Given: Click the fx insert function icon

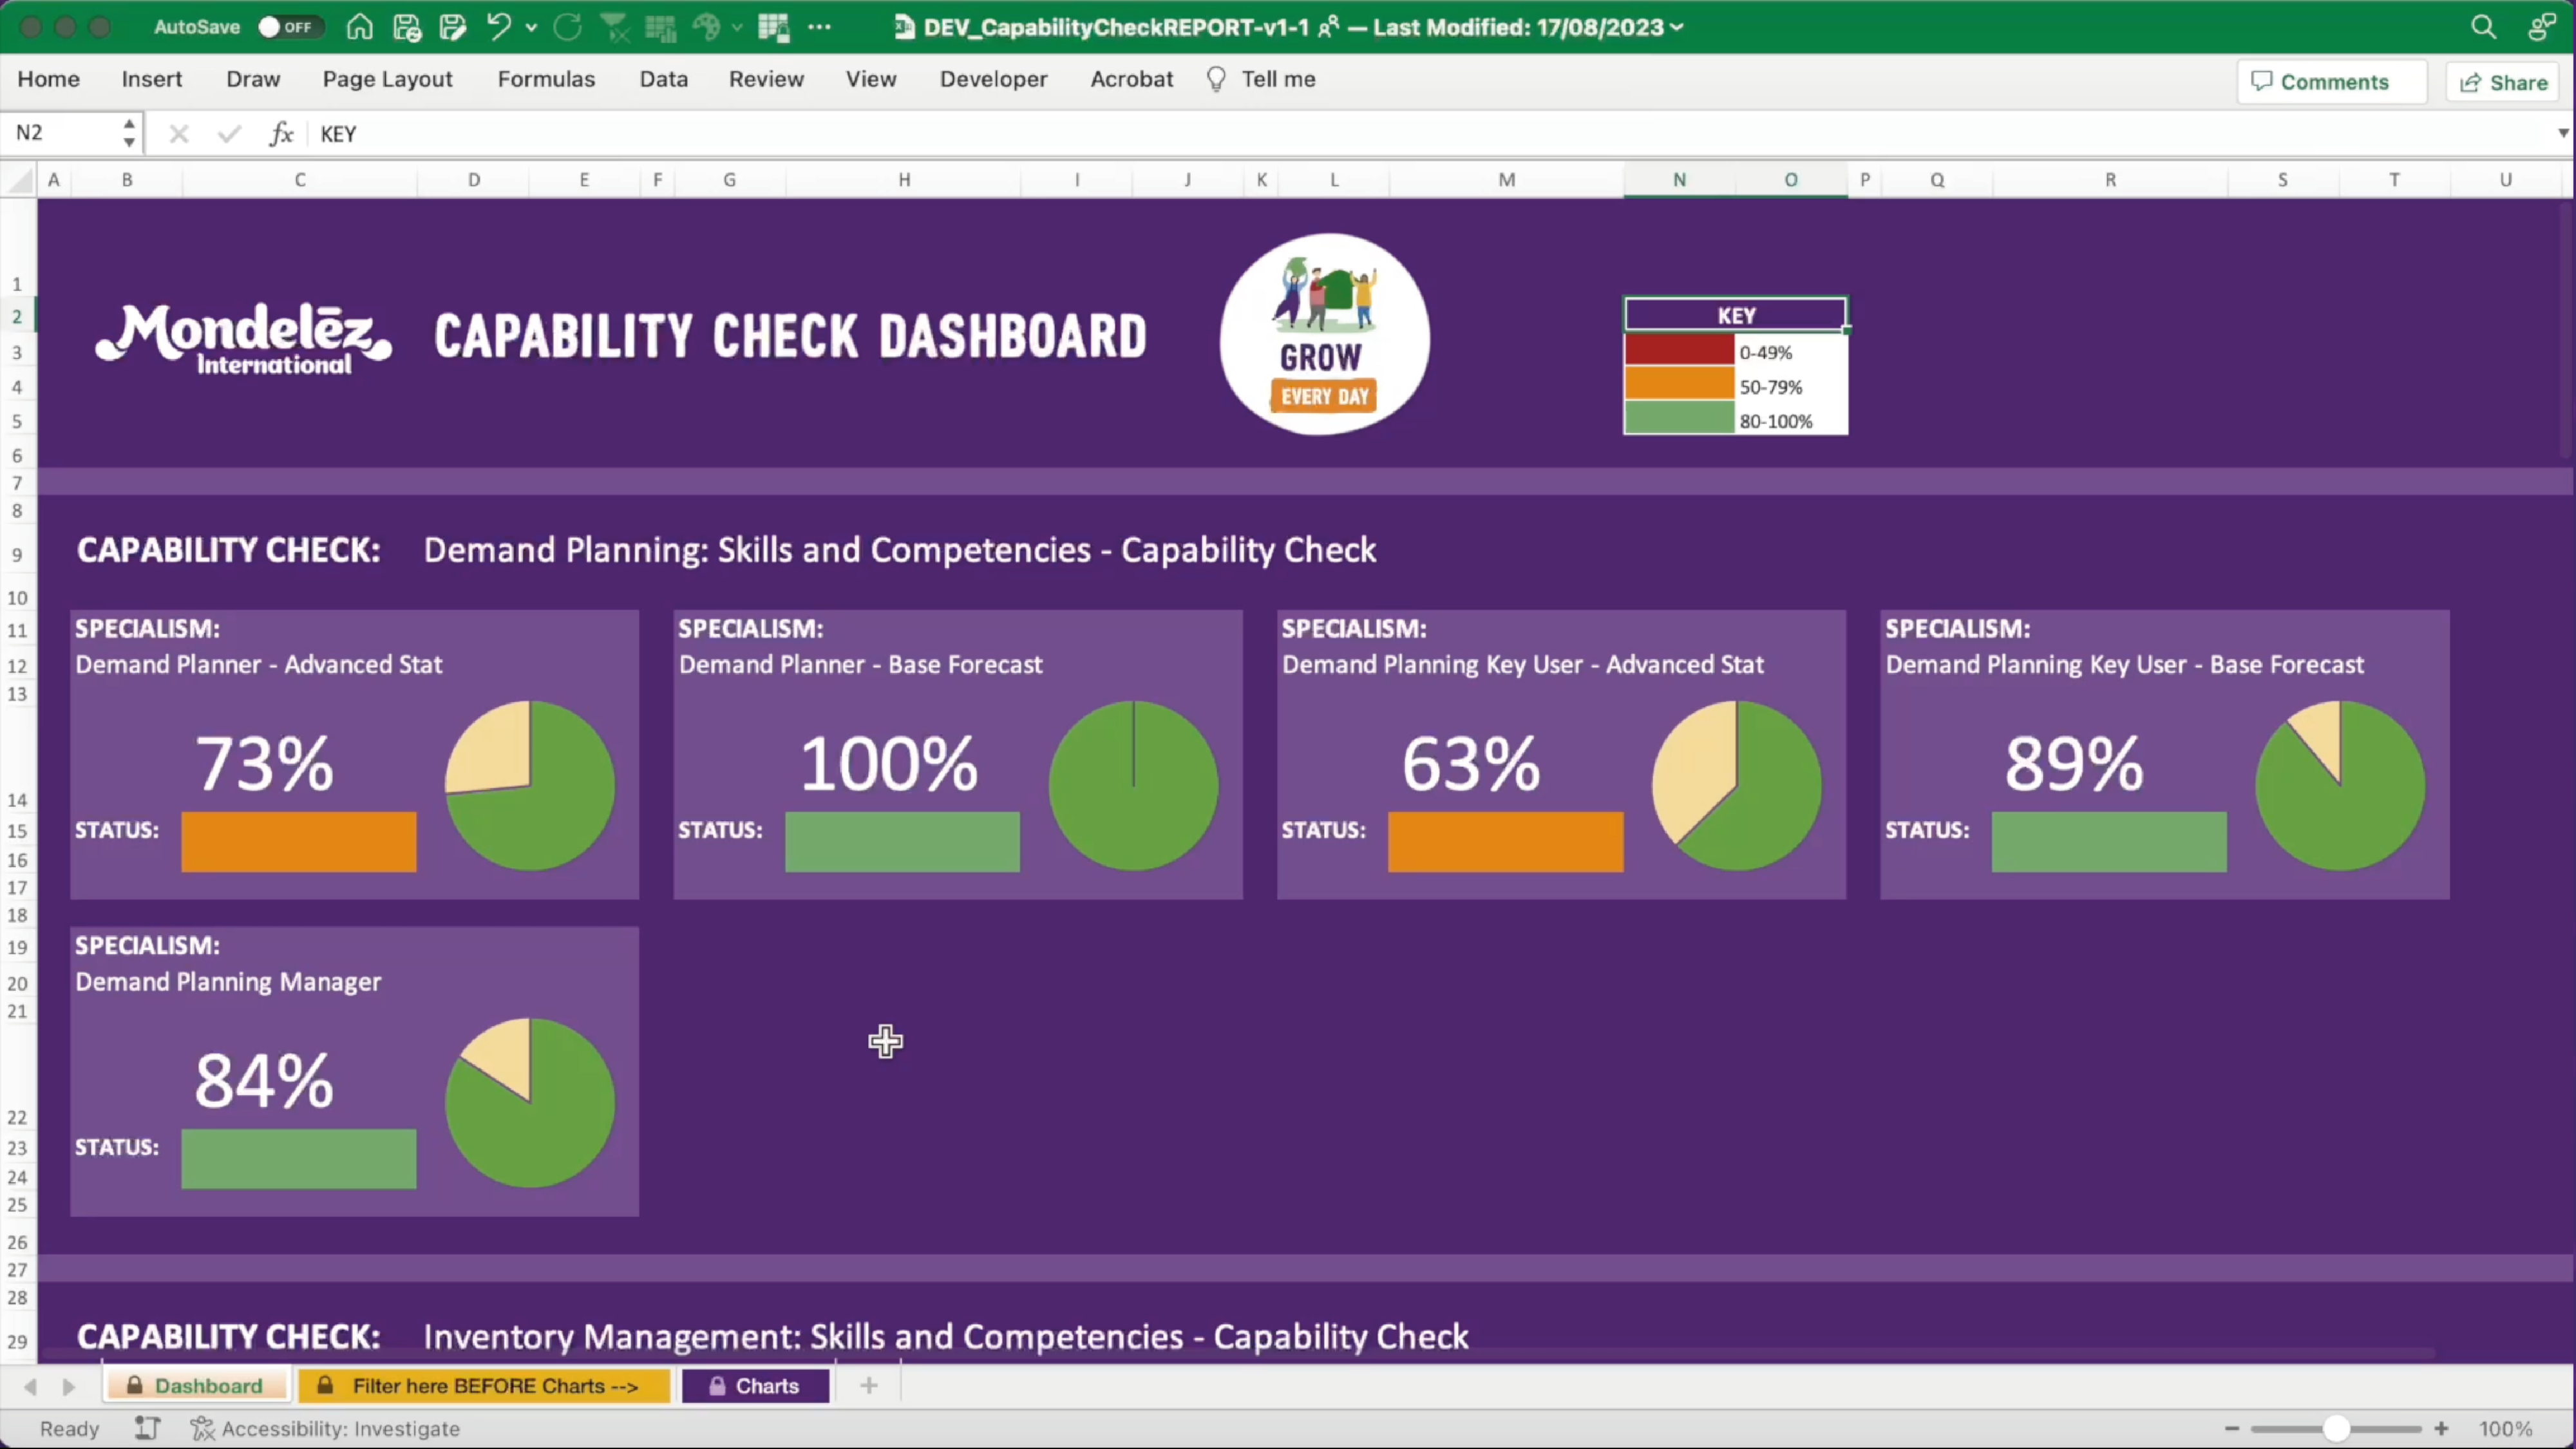Looking at the screenshot, I should click(281, 134).
